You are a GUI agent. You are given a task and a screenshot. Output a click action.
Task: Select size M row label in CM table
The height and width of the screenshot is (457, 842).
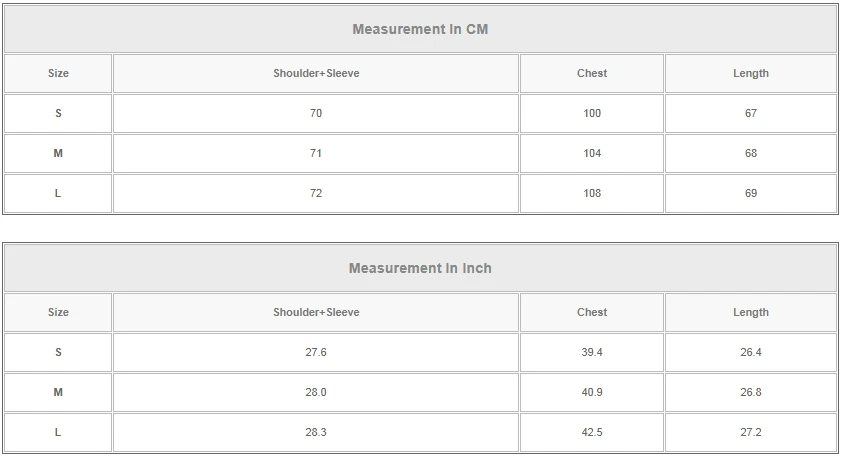point(58,153)
